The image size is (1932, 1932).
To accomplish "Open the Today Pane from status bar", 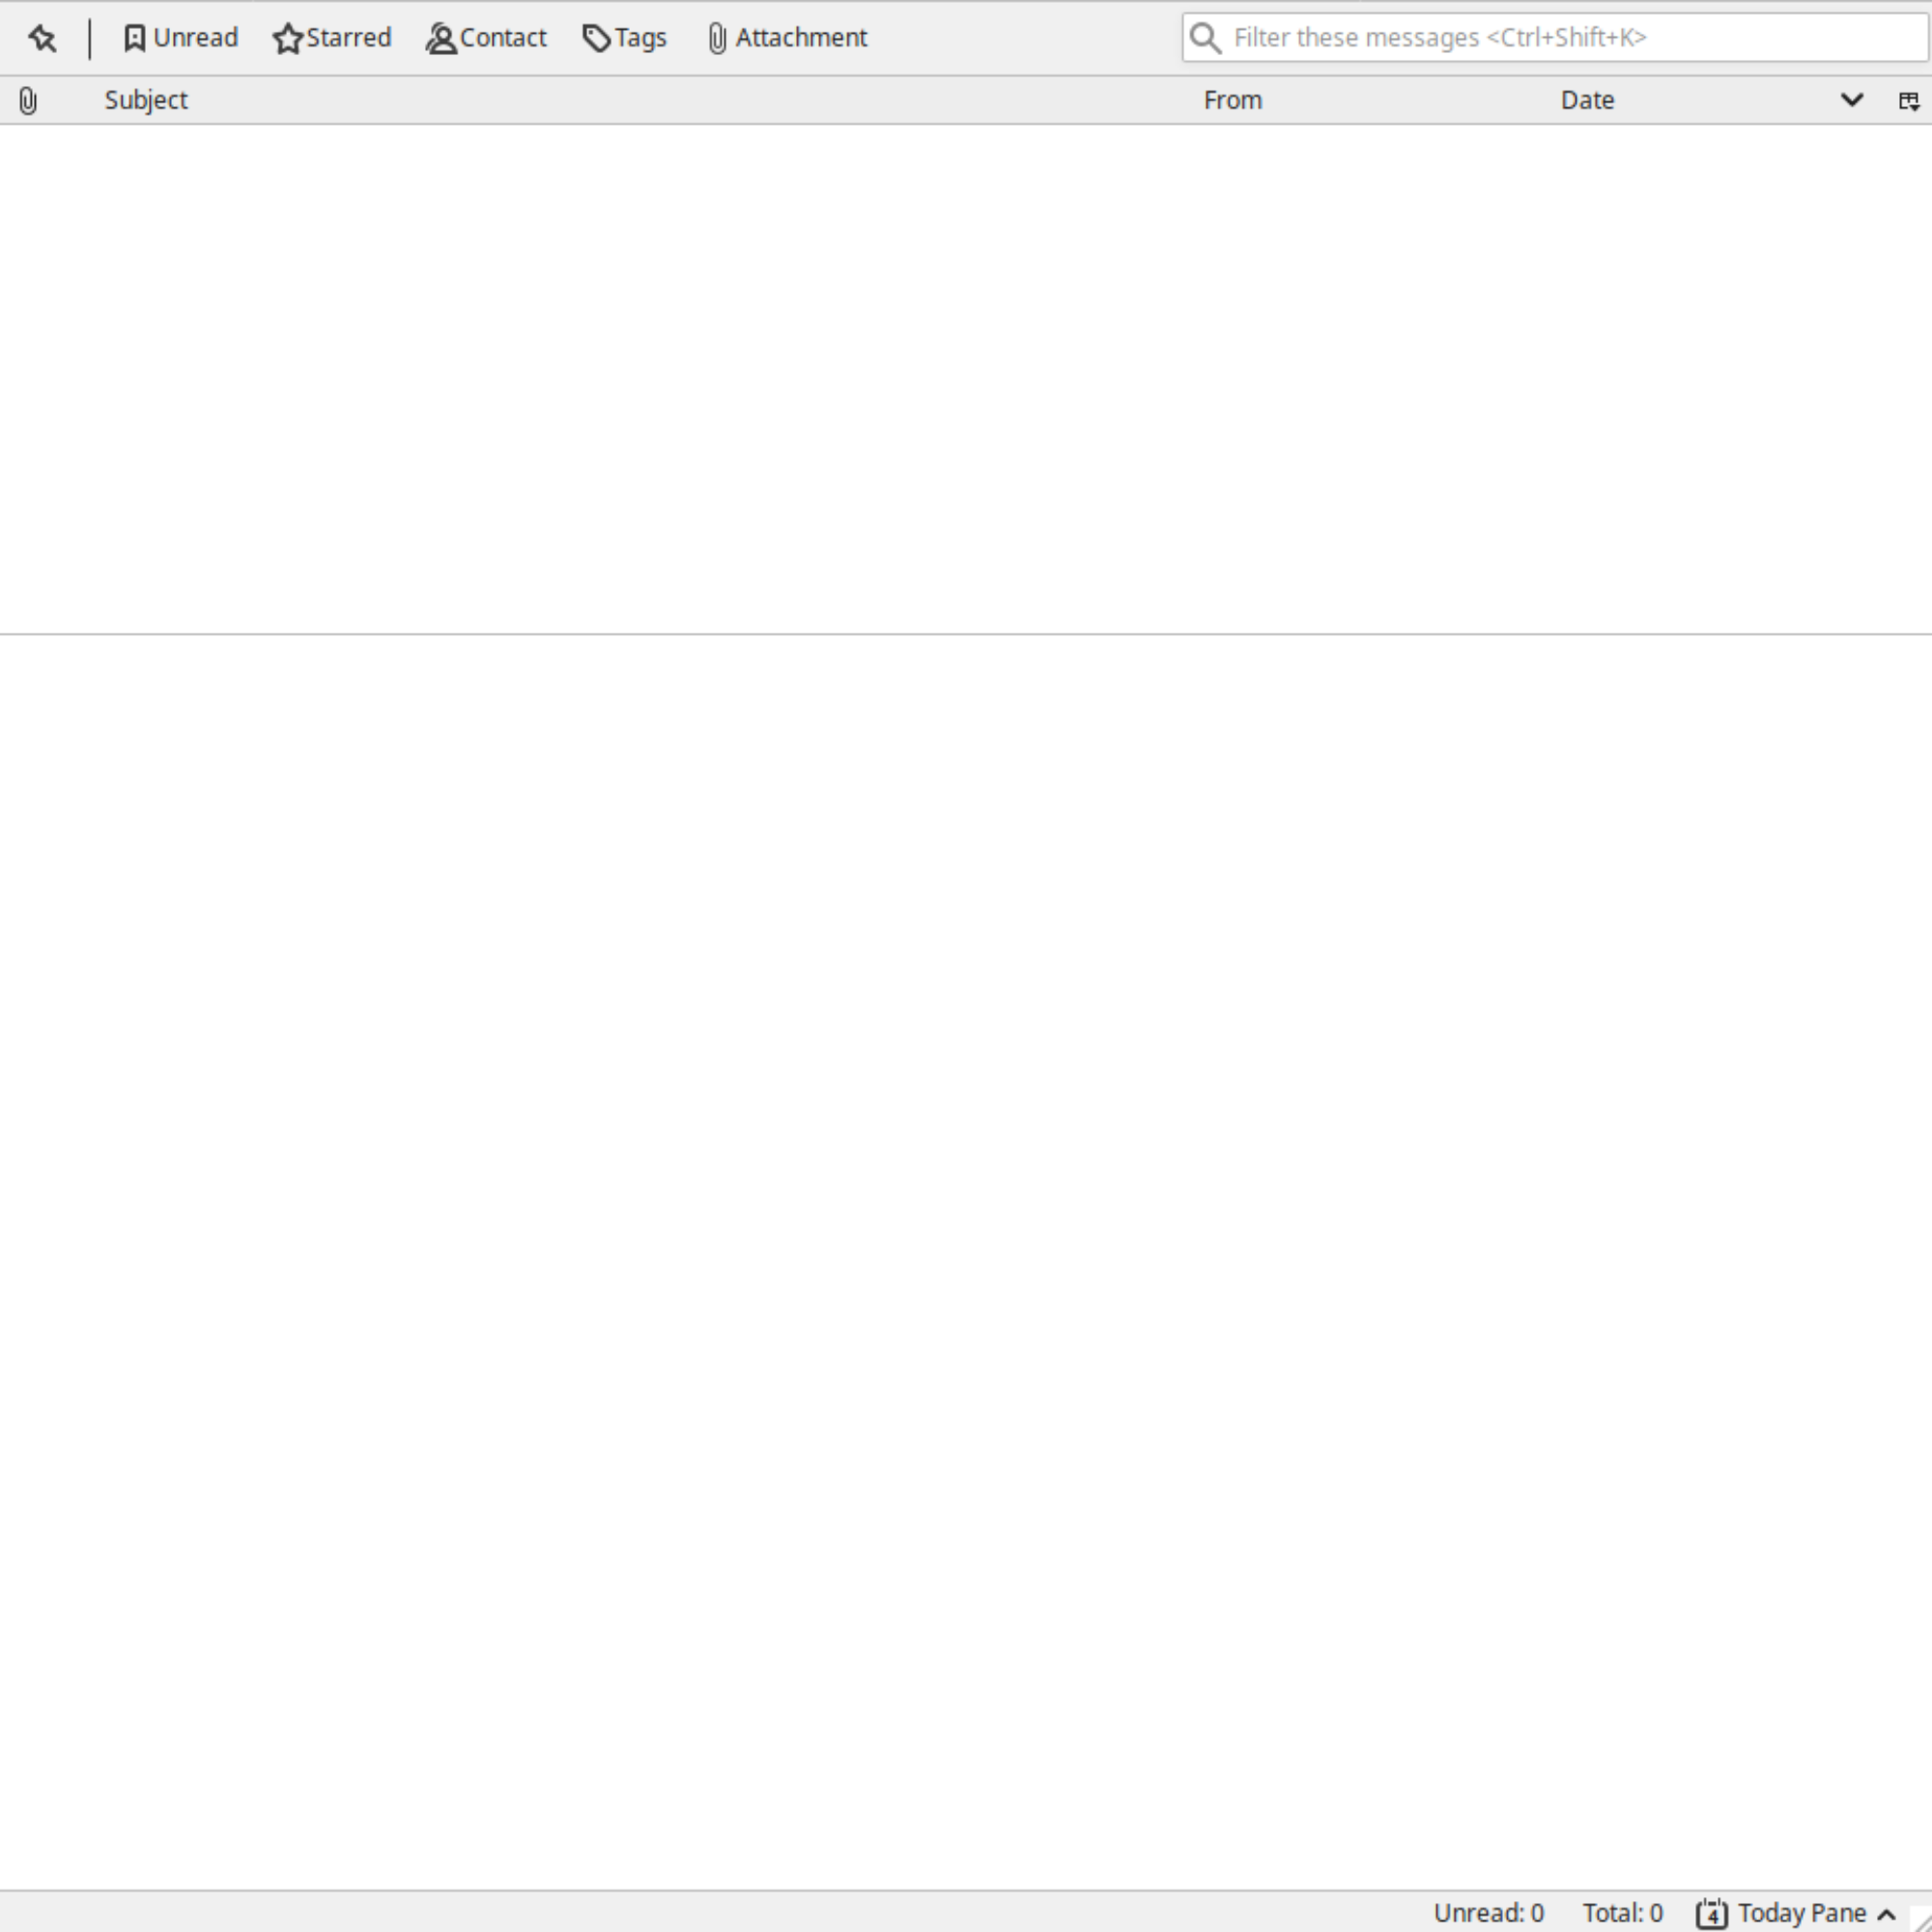I will (1795, 1913).
